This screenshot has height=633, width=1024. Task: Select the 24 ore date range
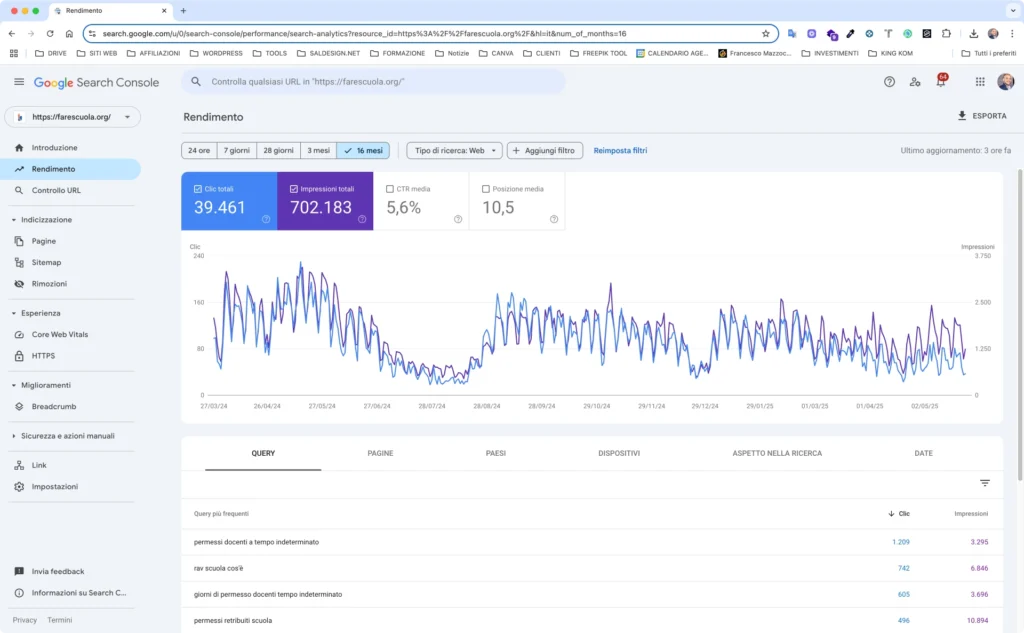click(199, 150)
